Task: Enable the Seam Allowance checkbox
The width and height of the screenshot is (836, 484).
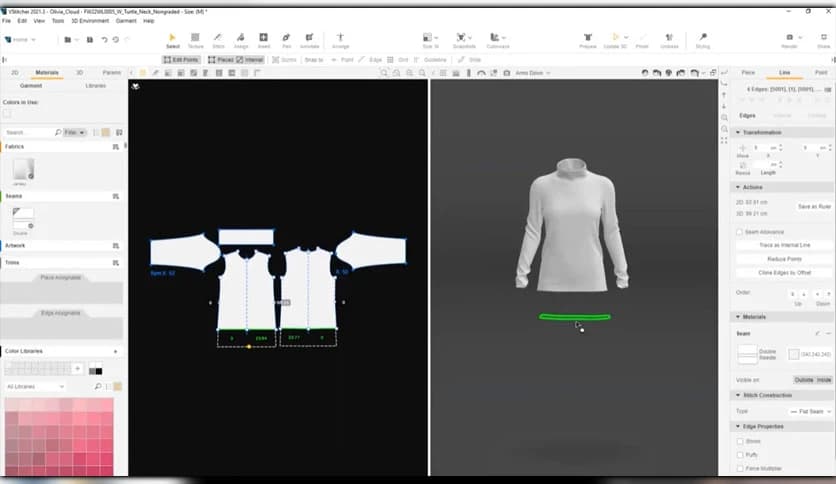Action: click(x=740, y=232)
